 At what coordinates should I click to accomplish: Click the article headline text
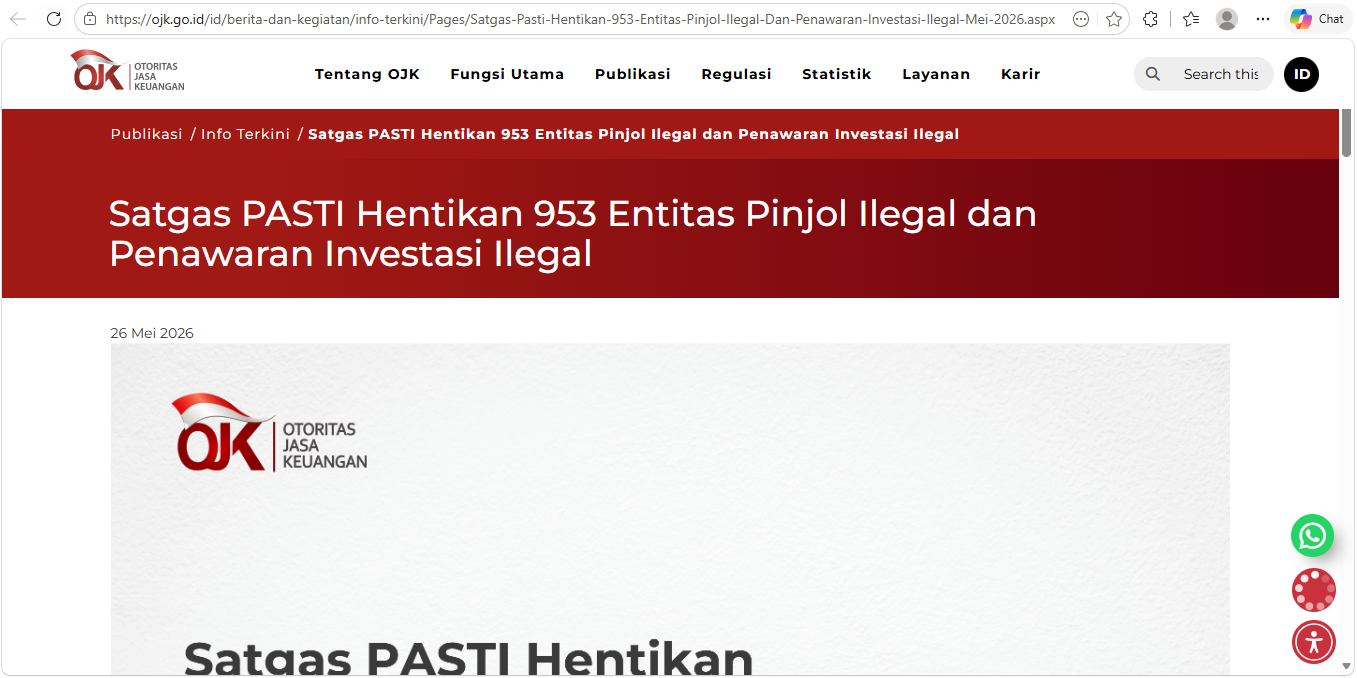(x=573, y=233)
